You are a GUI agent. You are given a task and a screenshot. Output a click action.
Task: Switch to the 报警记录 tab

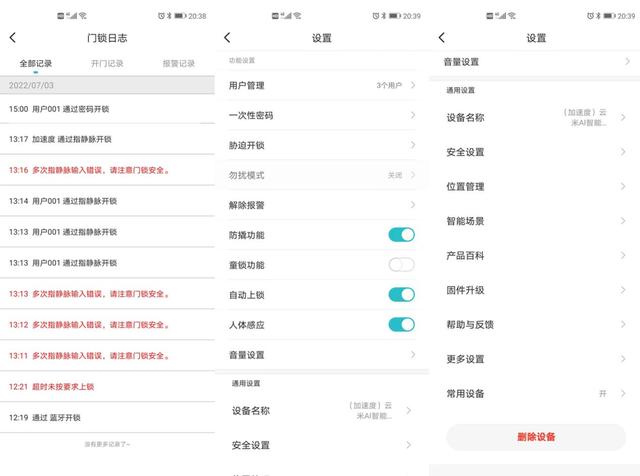tap(178, 64)
